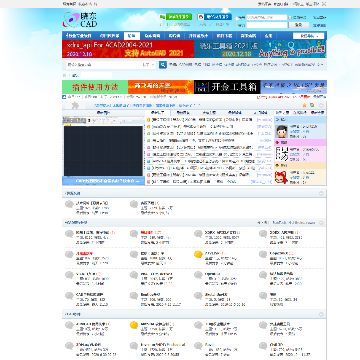Click the orange star icon in panel header

pos(304,105)
